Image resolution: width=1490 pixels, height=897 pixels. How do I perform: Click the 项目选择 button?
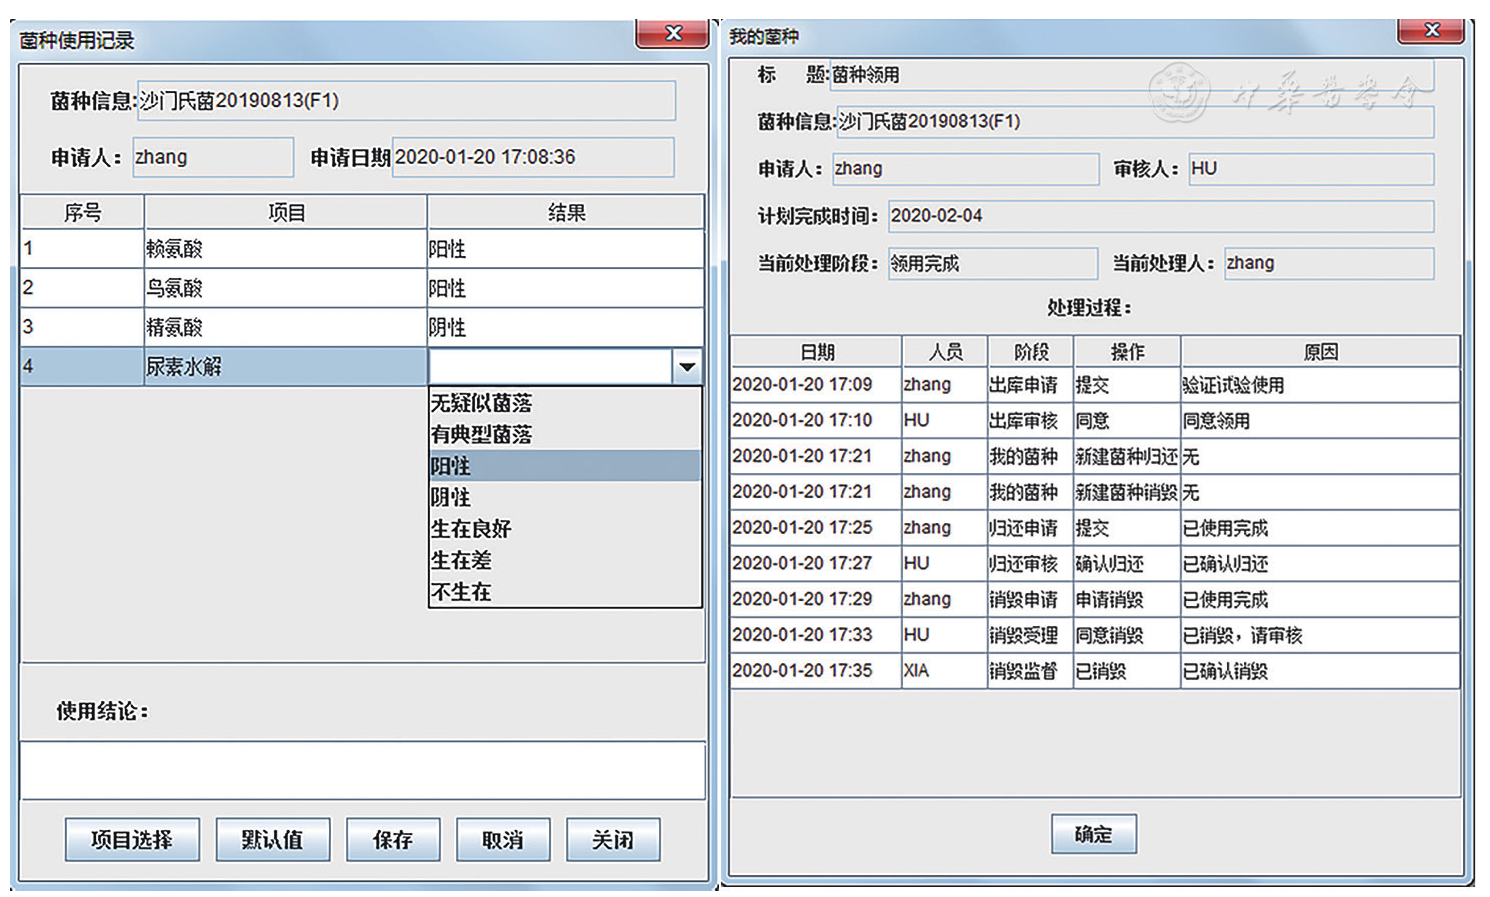click(132, 840)
